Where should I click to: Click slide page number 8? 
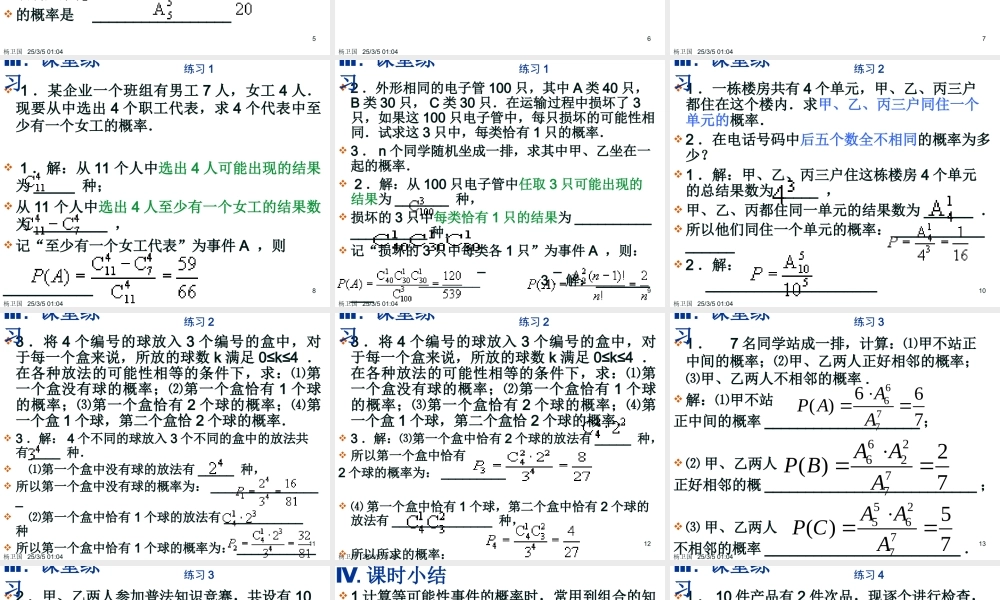pos(314,291)
